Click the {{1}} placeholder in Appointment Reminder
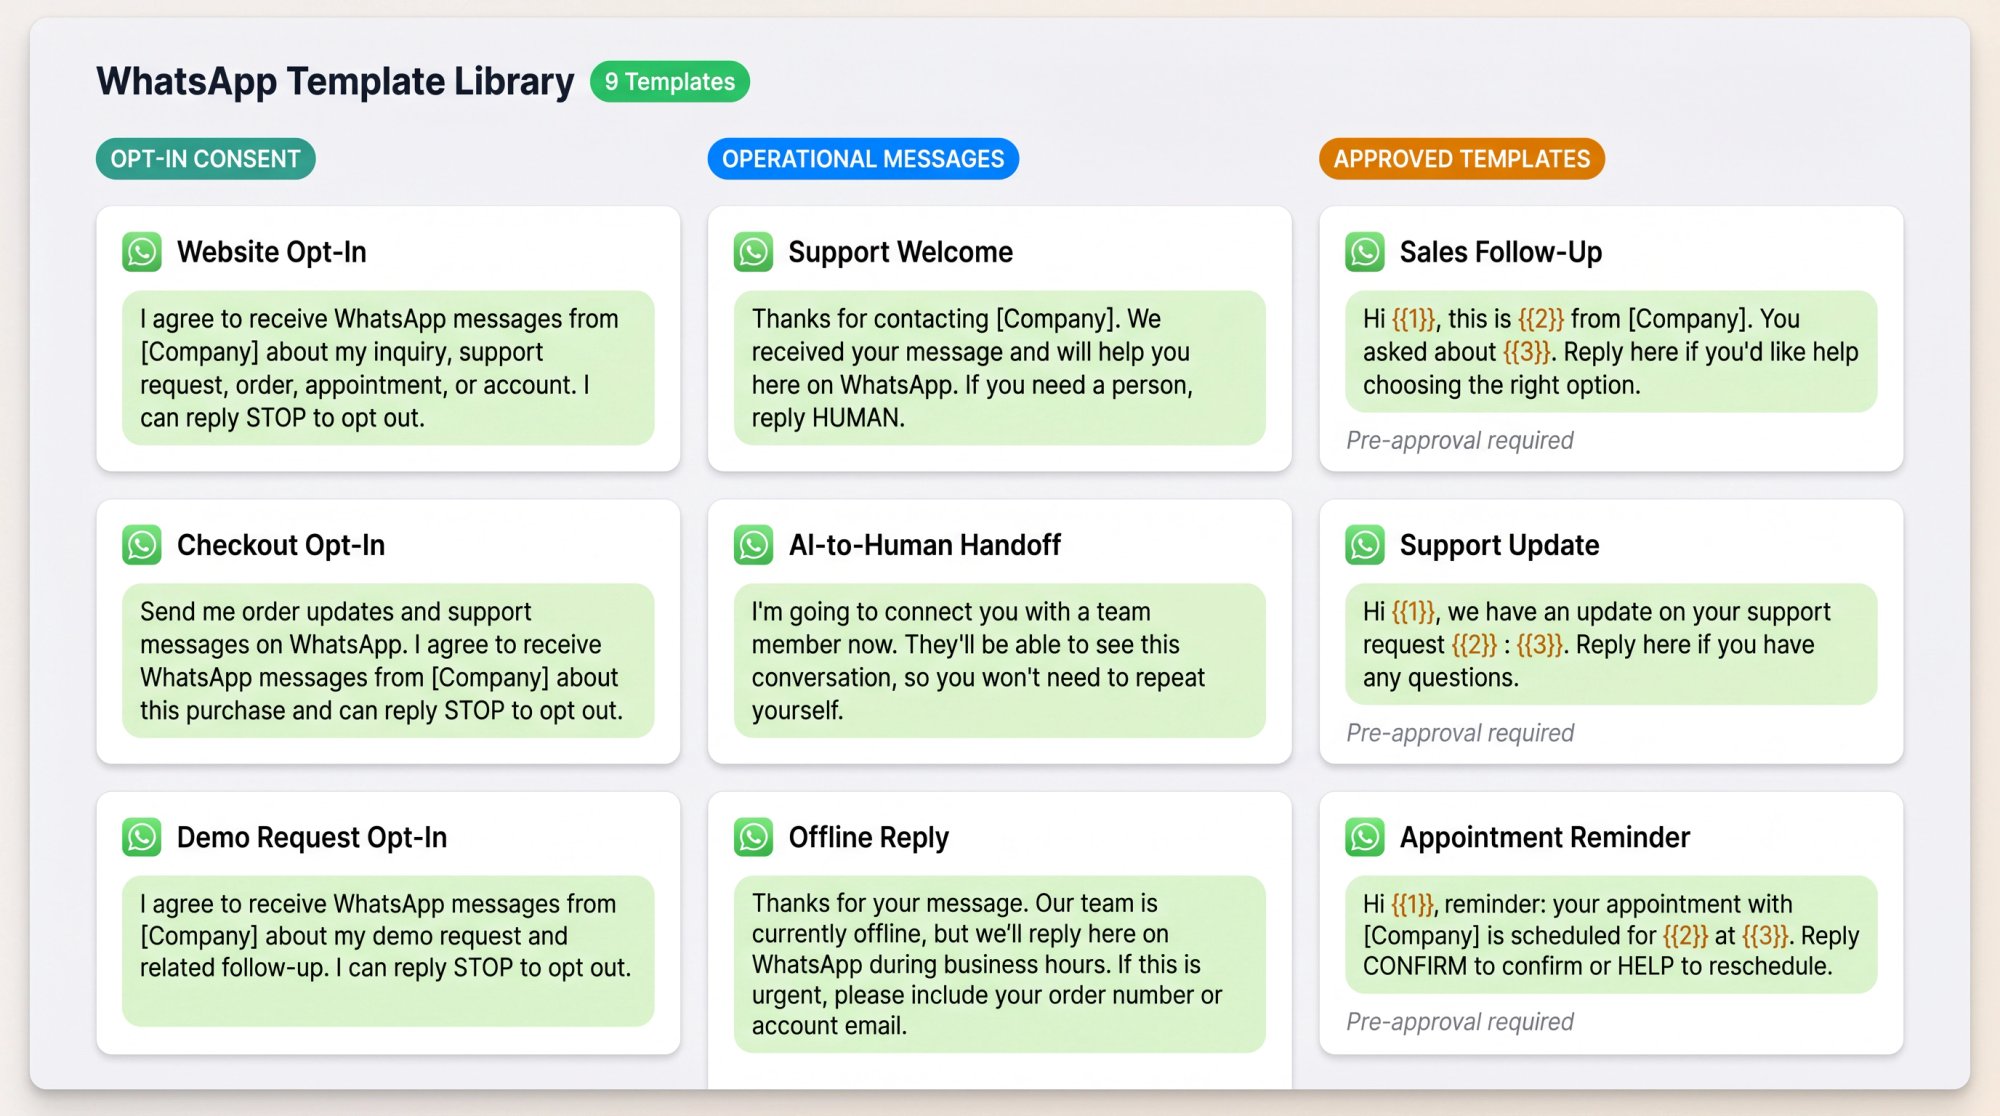Image resolution: width=2000 pixels, height=1116 pixels. pyautogui.click(x=1413, y=905)
